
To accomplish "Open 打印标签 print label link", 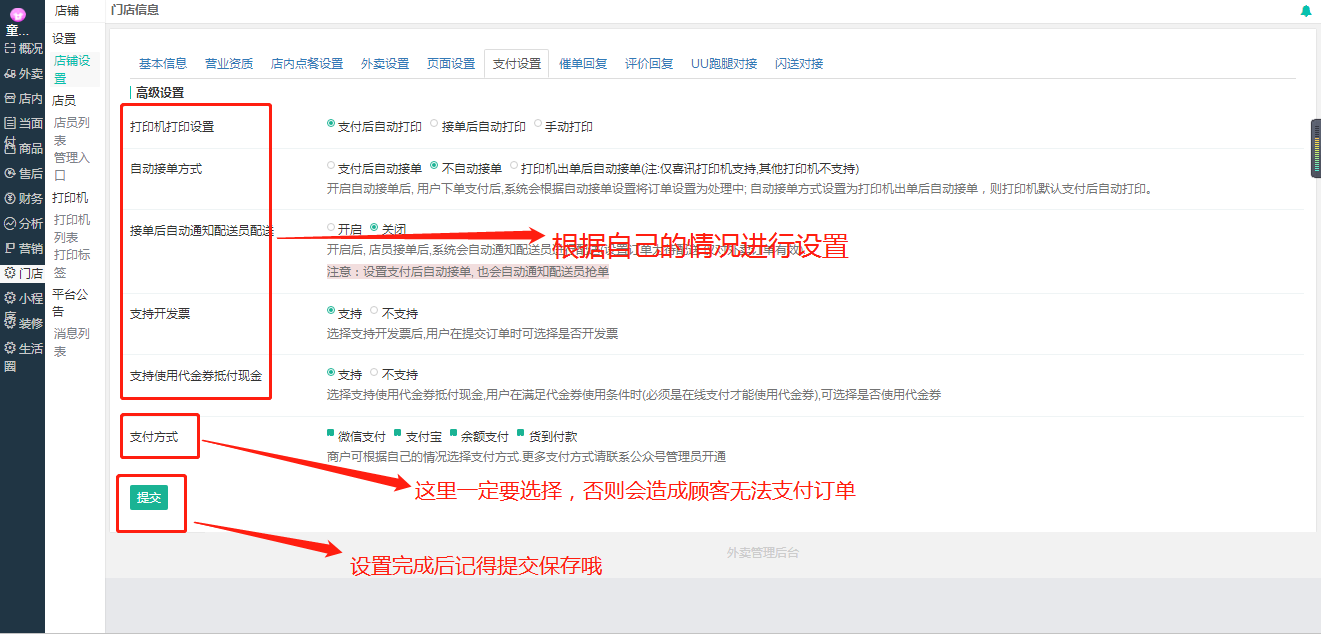I will 72,263.
